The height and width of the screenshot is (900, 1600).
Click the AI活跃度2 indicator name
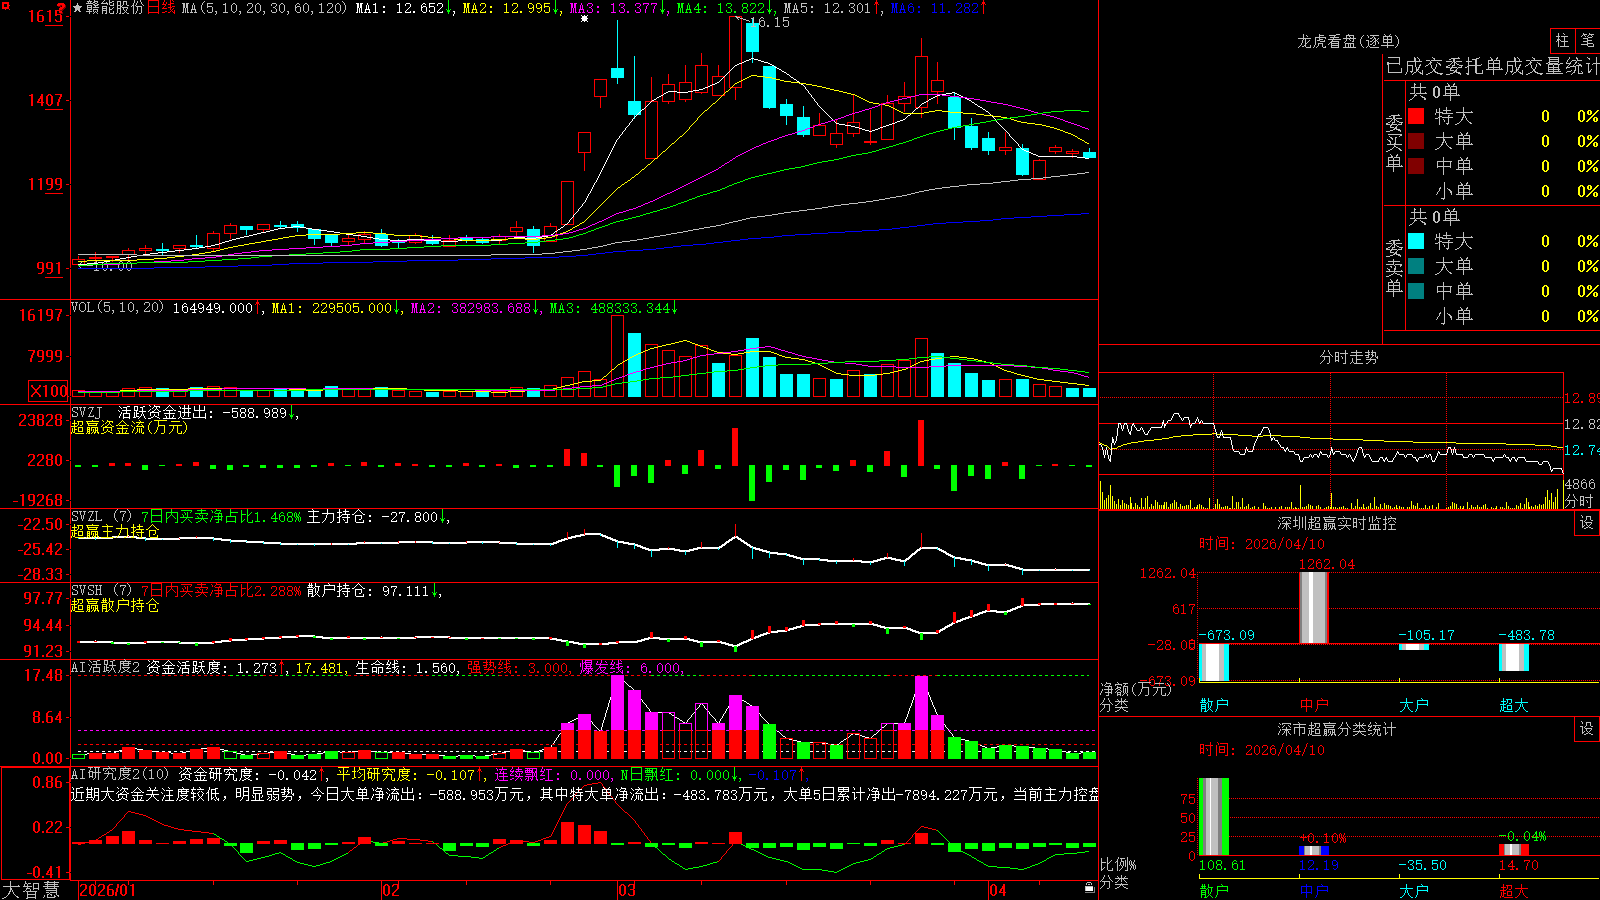coord(105,667)
